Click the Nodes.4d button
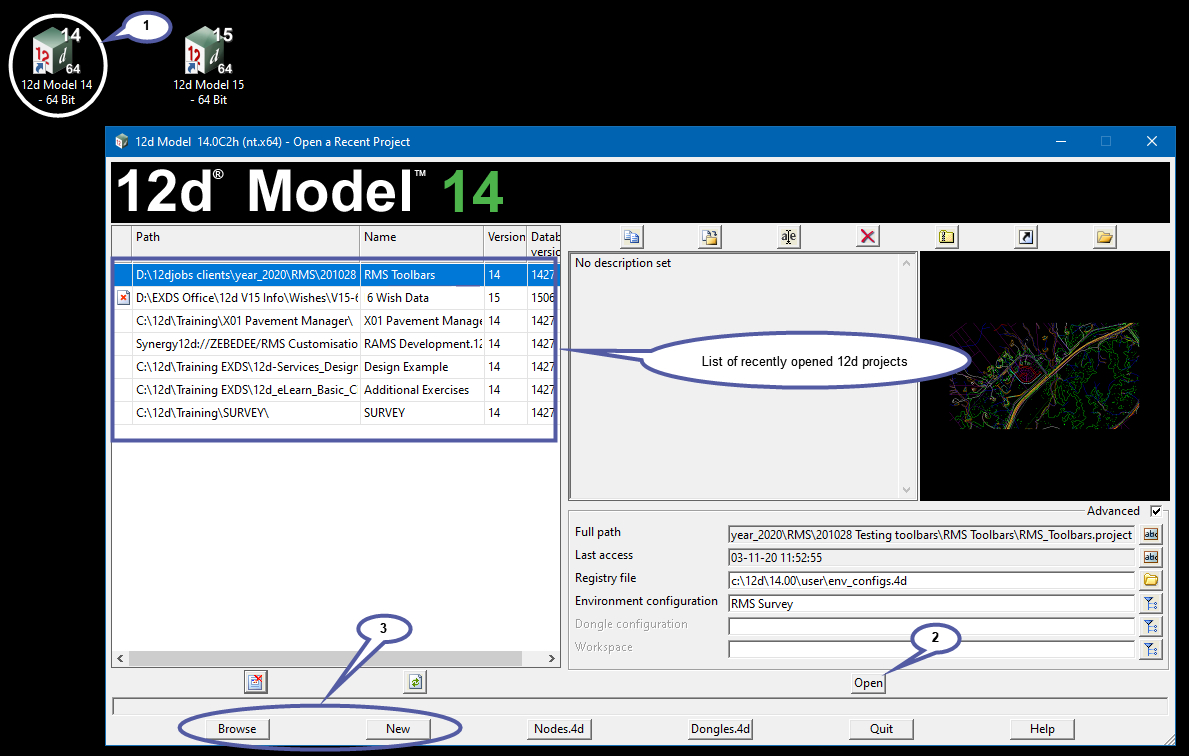The height and width of the screenshot is (756, 1189). [559, 729]
